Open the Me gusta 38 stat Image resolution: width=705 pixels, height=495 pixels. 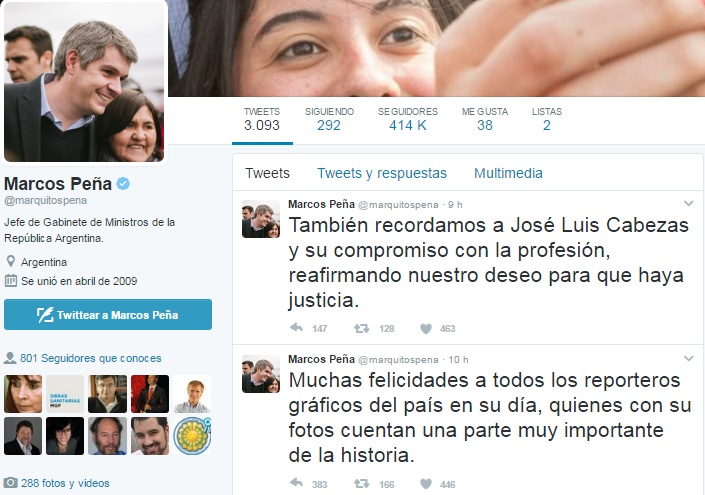[485, 119]
